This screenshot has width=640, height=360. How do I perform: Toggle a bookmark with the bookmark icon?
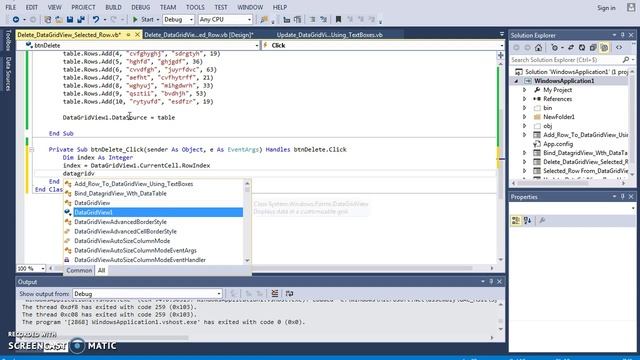coord(338,19)
